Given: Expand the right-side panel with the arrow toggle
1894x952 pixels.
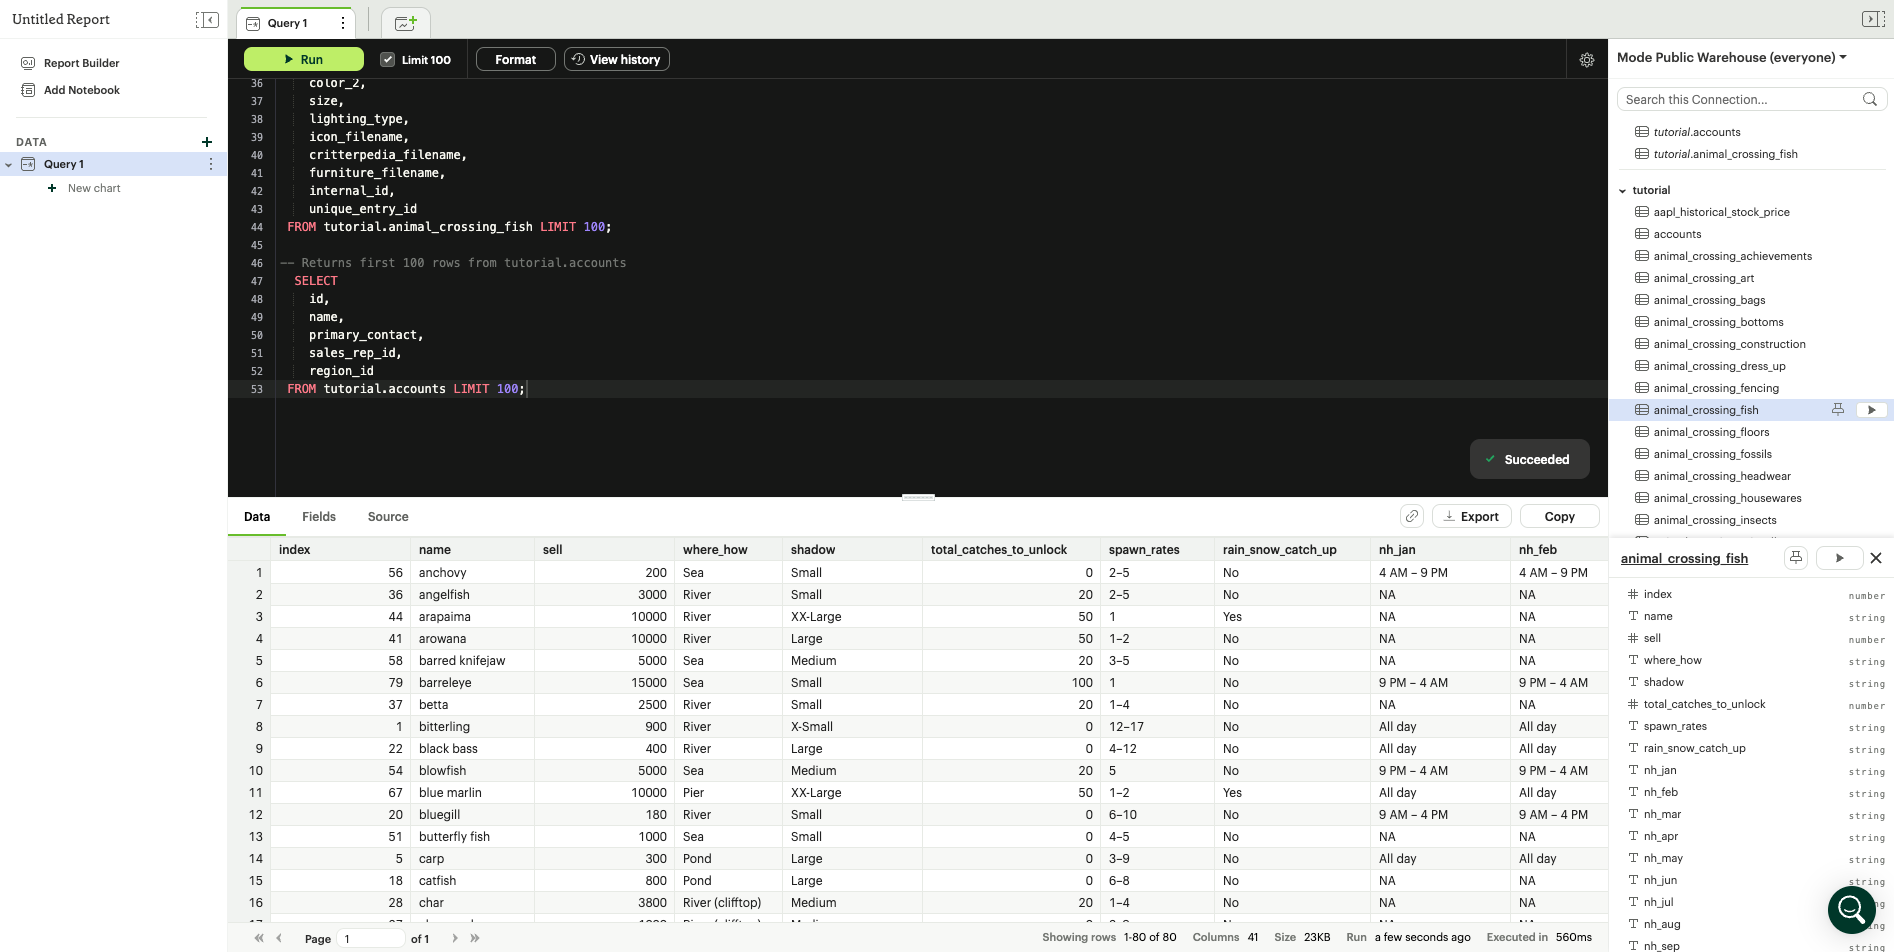Looking at the screenshot, I should pos(1872,18).
